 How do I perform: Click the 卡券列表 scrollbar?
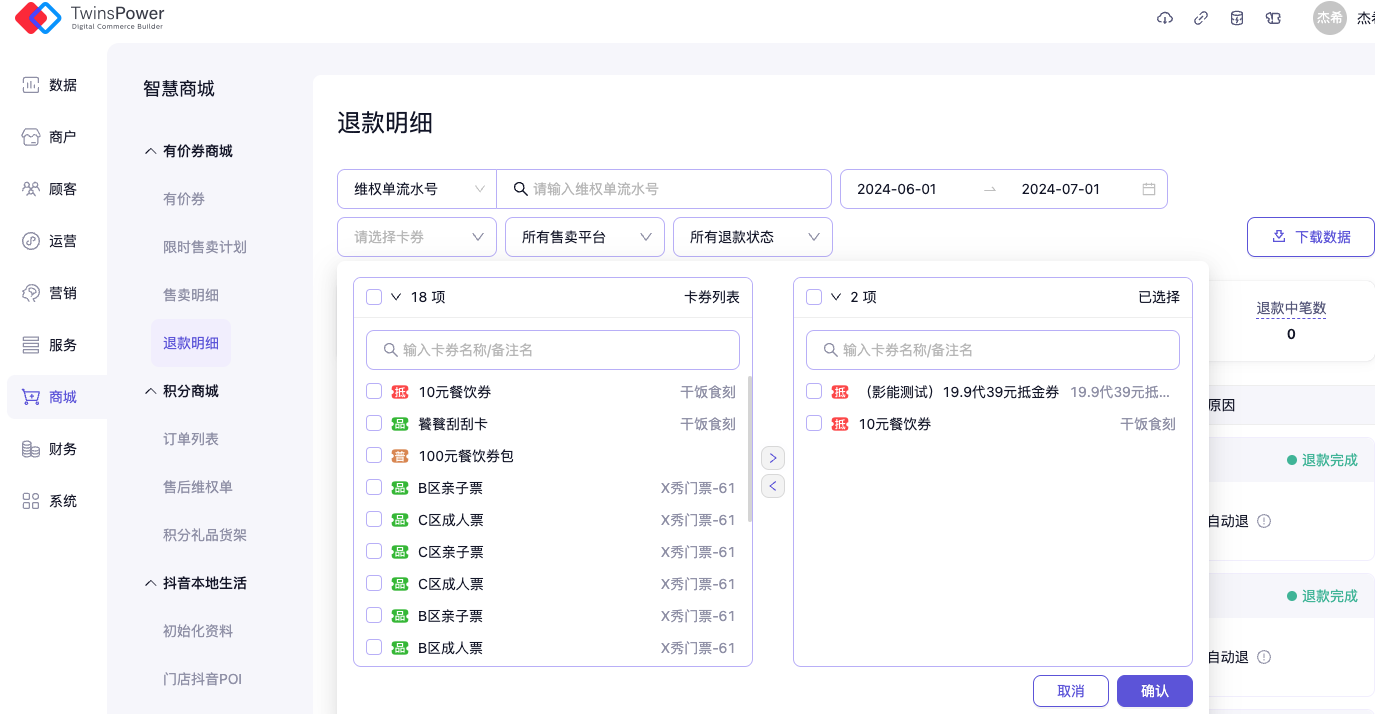(749, 450)
